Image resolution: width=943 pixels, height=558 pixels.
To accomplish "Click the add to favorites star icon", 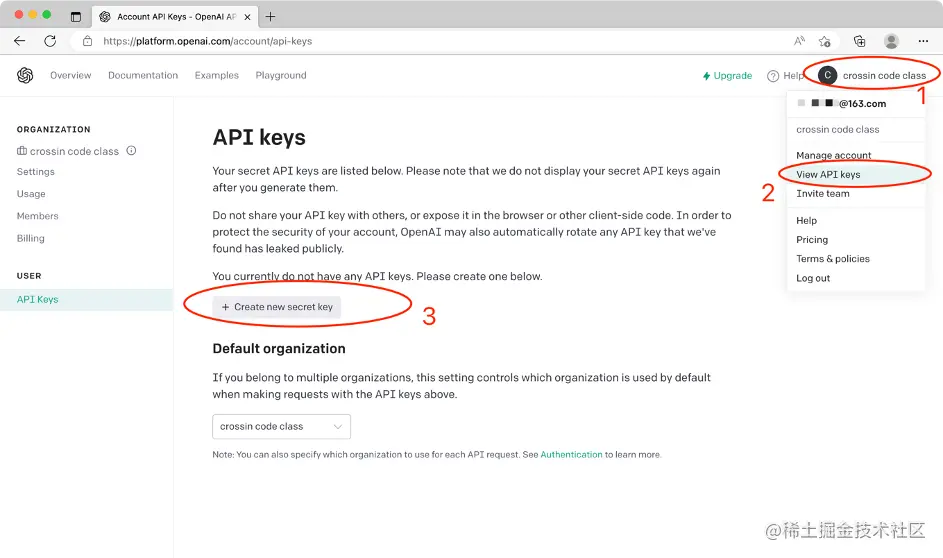I will (825, 41).
